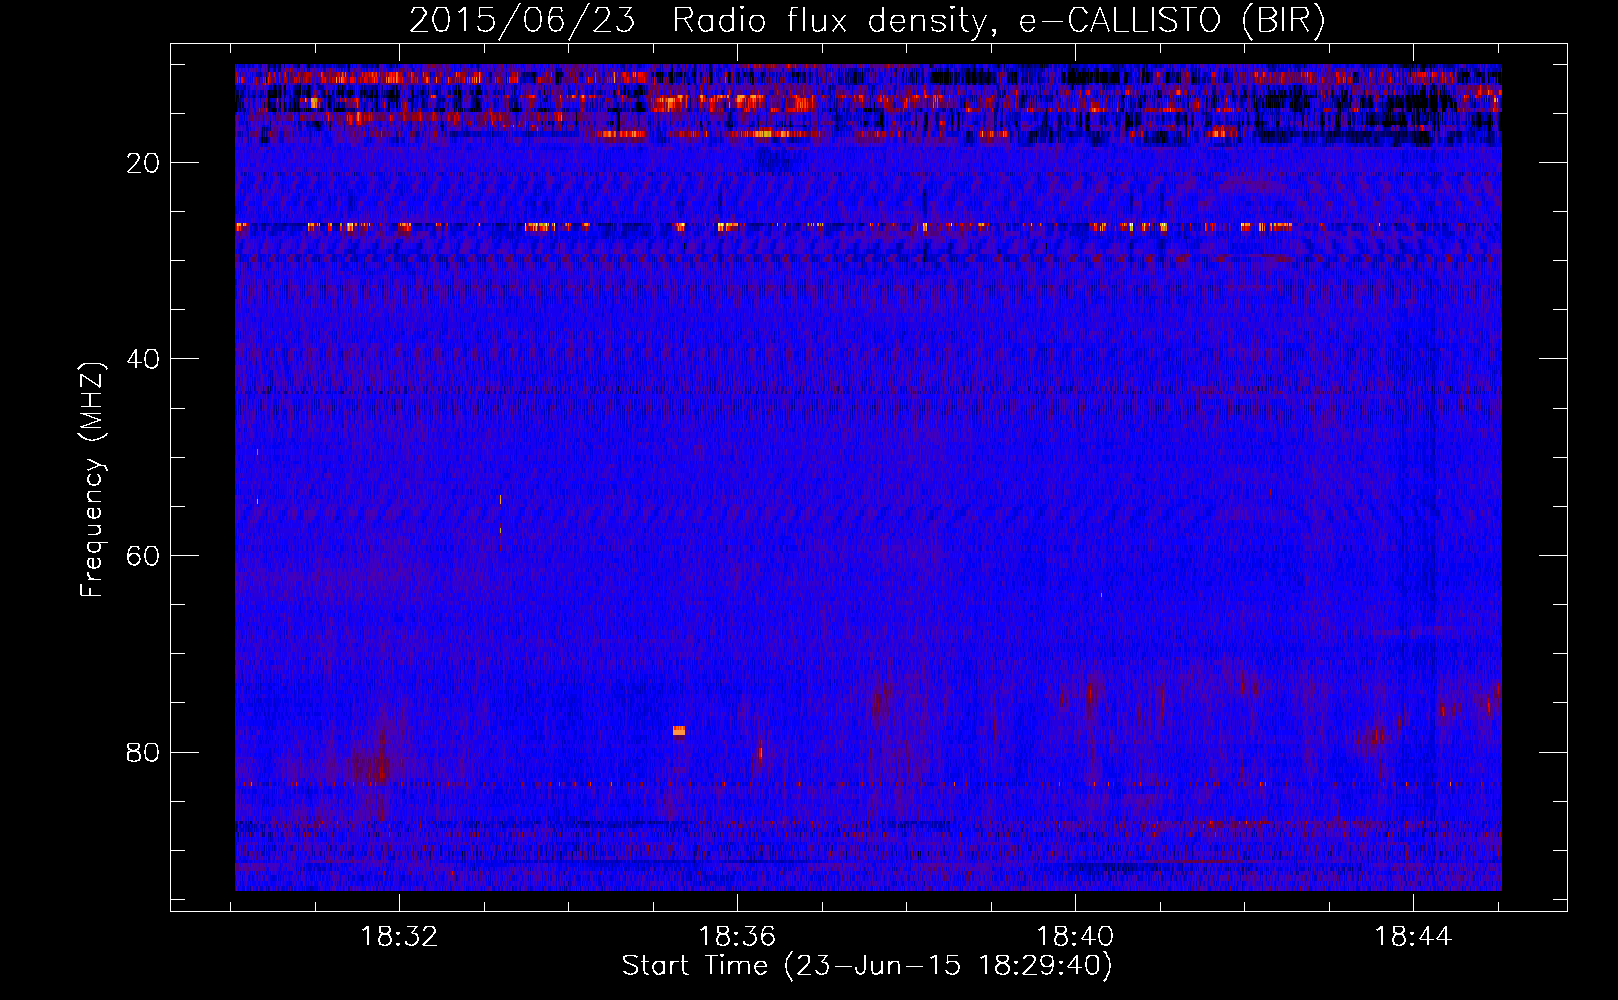Click the "Start Time (23-Jun-15 18:29:40)" label

click(867, 966)
